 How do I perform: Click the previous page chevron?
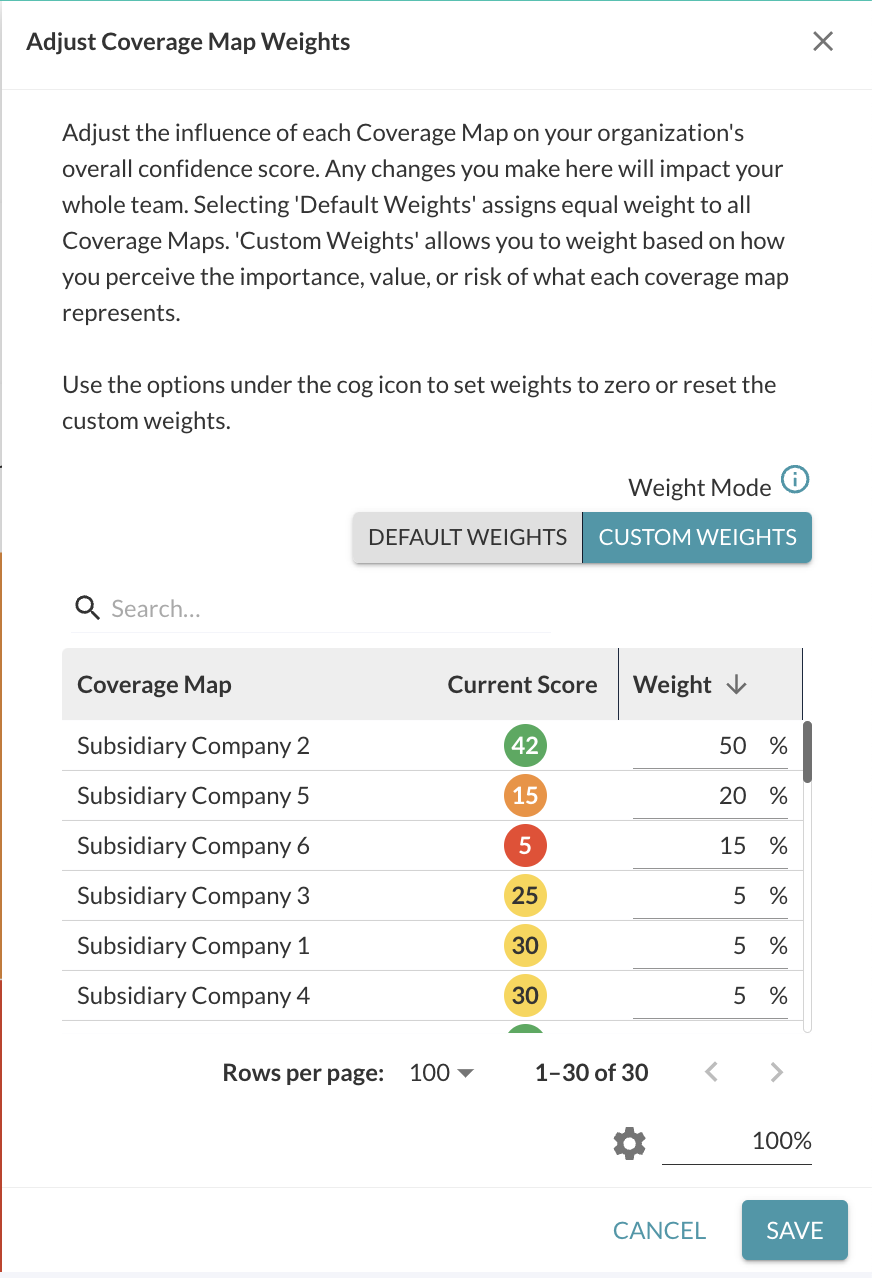pos(711,1072)
